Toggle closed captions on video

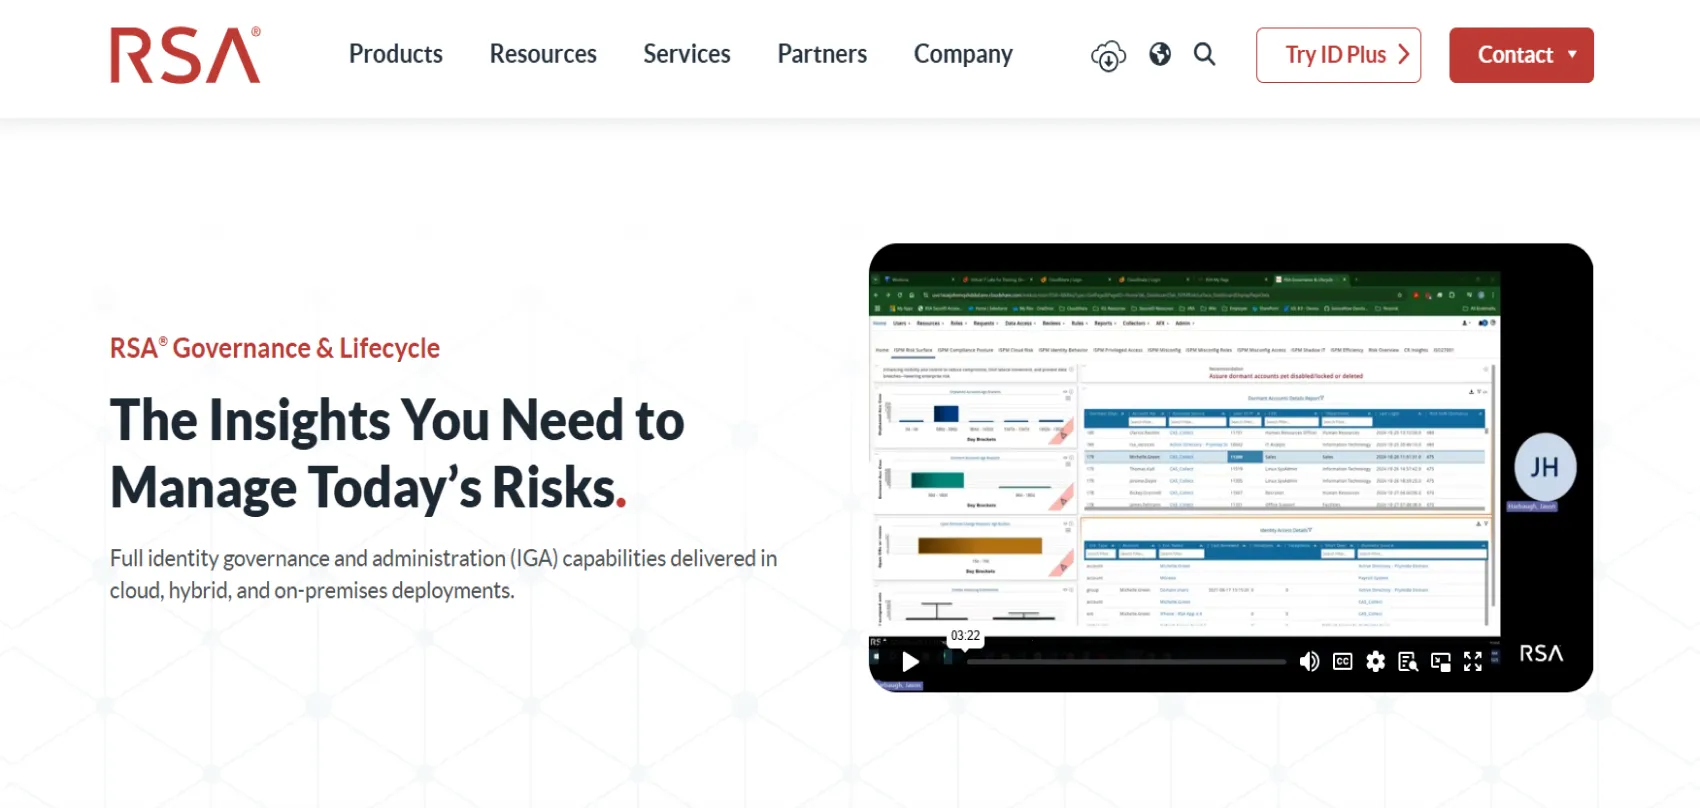pos(1343,662)
